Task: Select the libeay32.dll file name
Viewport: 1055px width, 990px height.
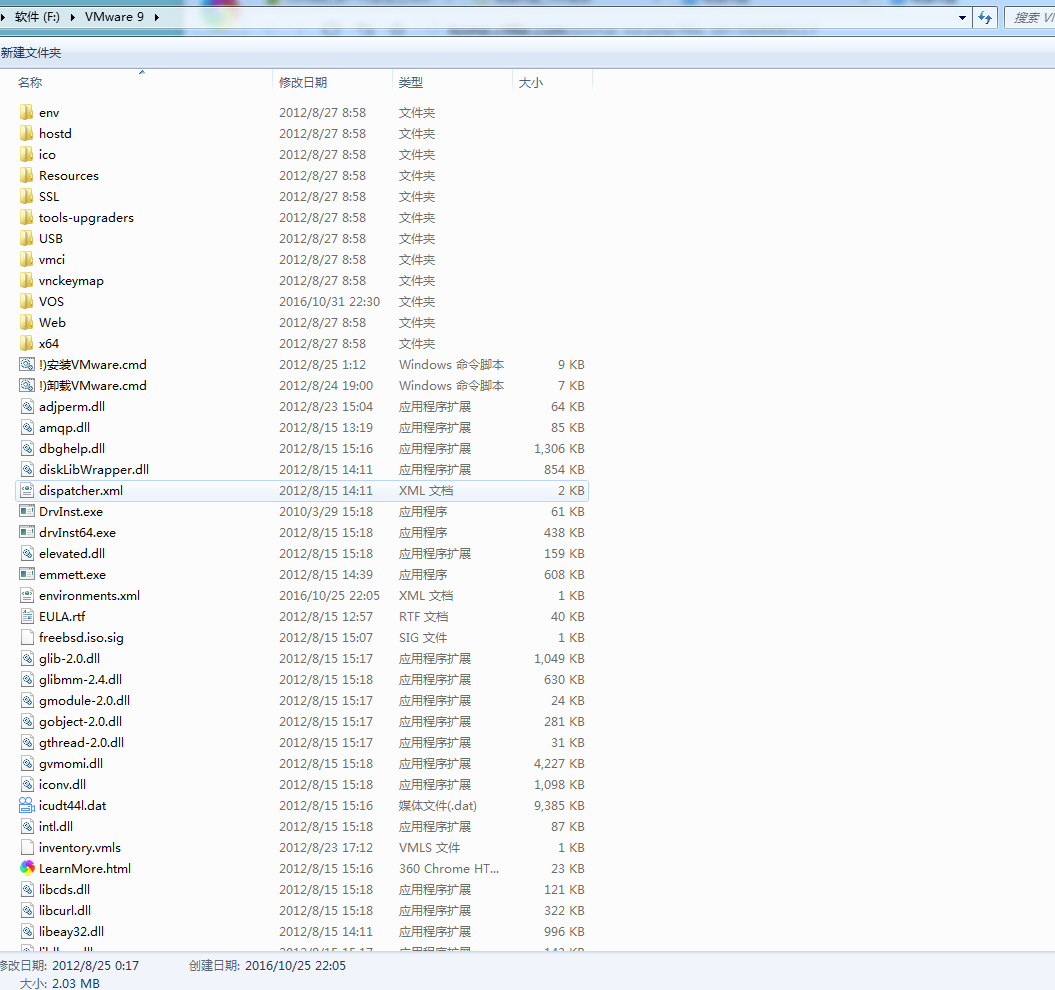Action: click(71, 931)
